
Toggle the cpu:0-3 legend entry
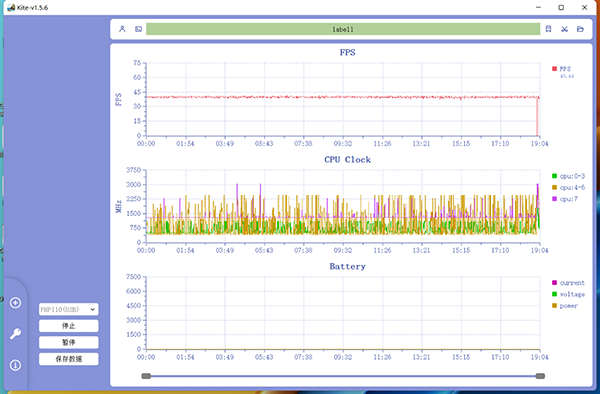569,176
